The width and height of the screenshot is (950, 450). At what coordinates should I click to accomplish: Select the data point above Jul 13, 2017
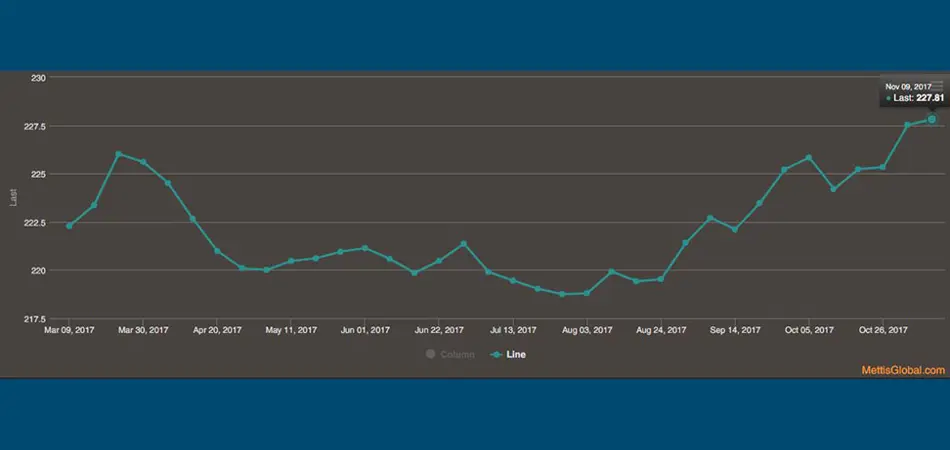513,280
